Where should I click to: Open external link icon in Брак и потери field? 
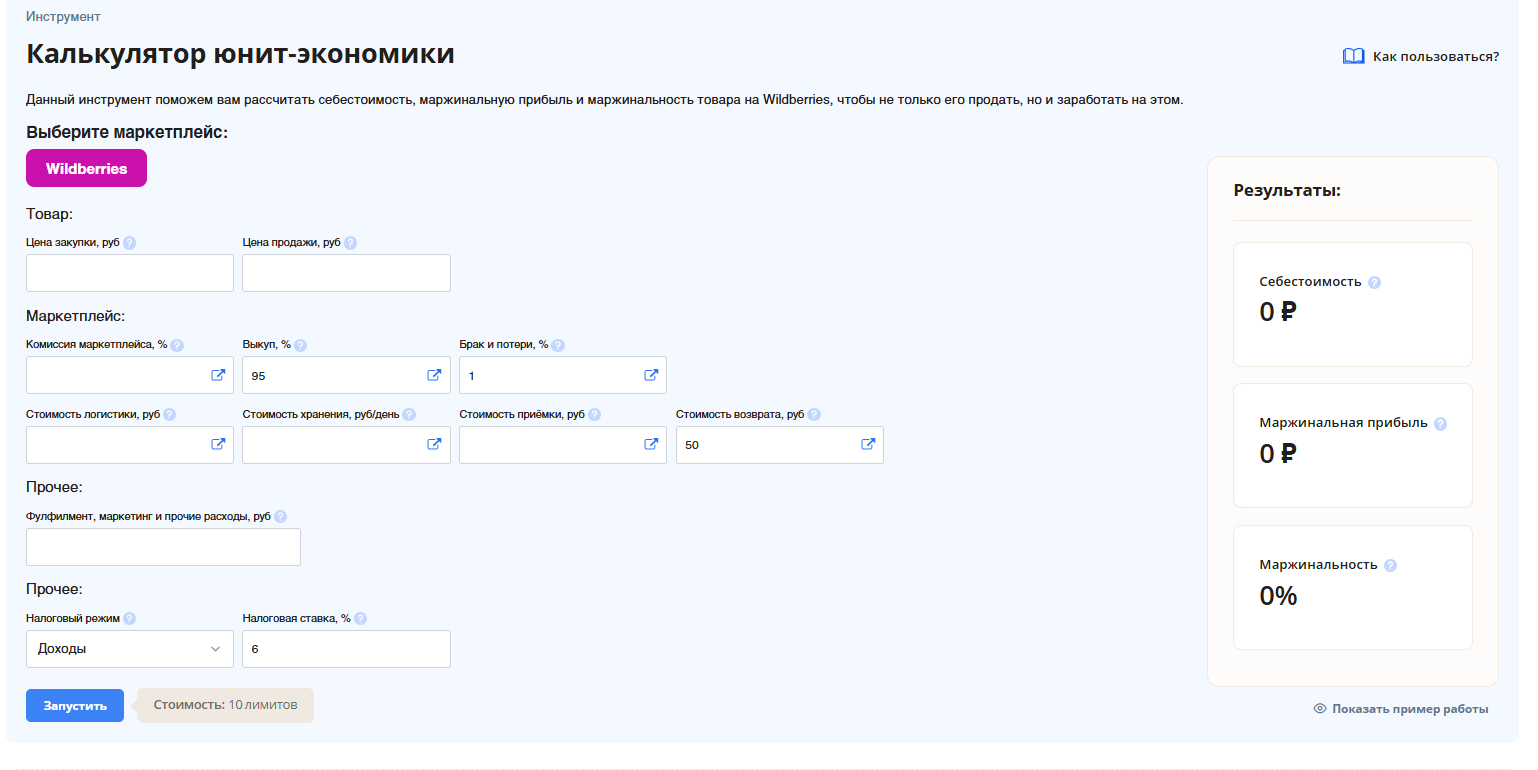point(651,375)
